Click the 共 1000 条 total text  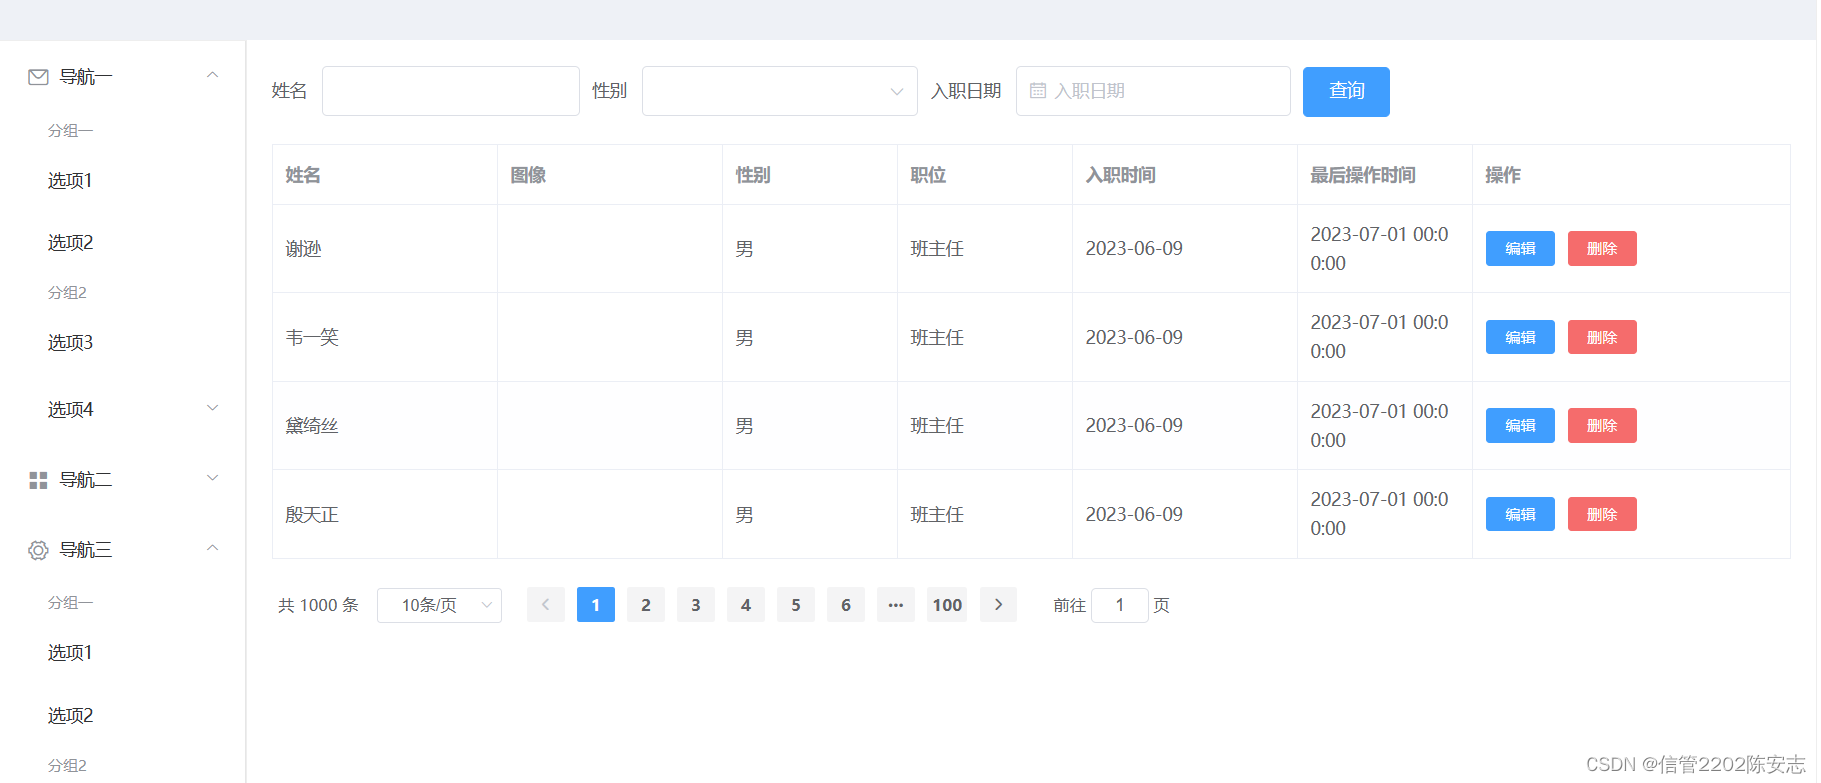[x=318, y=605]
